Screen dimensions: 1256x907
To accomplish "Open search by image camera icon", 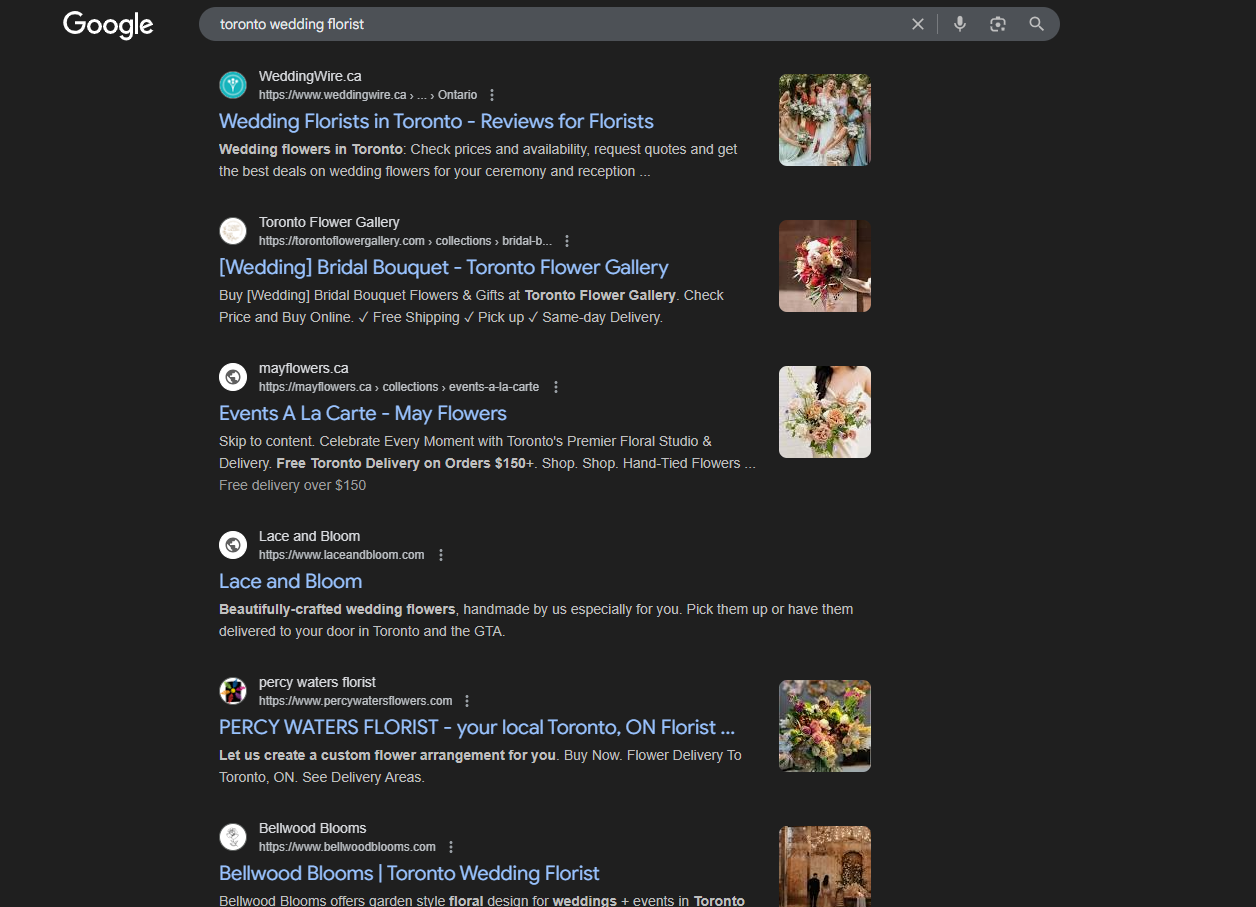I will pyautogui.click(x=997, y=24).
